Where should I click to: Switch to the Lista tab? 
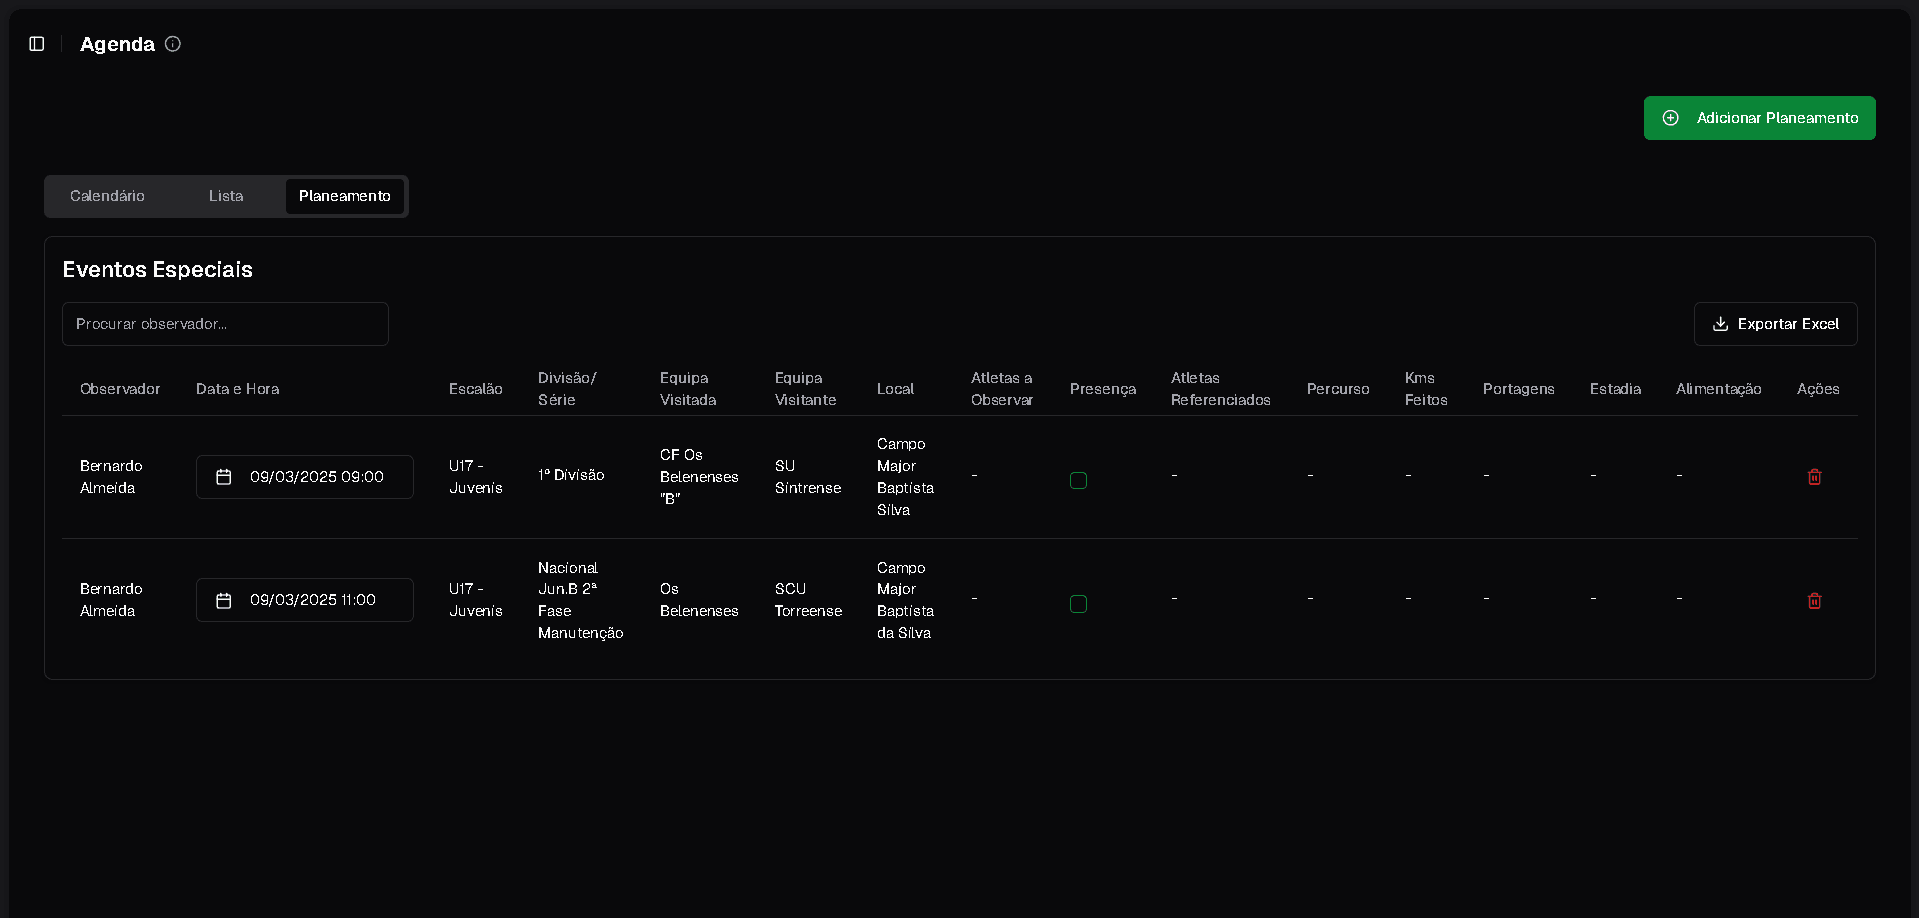(x=226, y=196)
